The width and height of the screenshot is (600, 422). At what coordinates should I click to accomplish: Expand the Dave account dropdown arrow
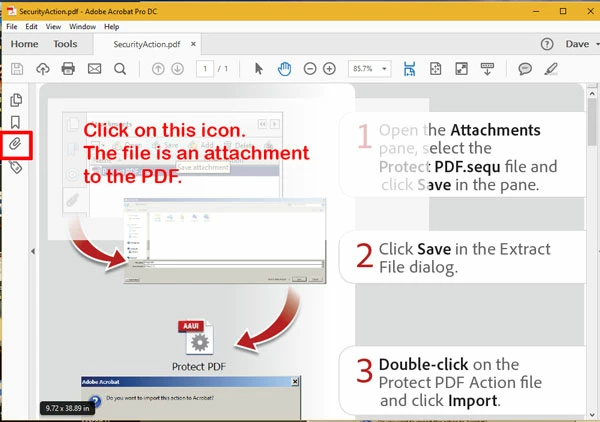[597, 44]
